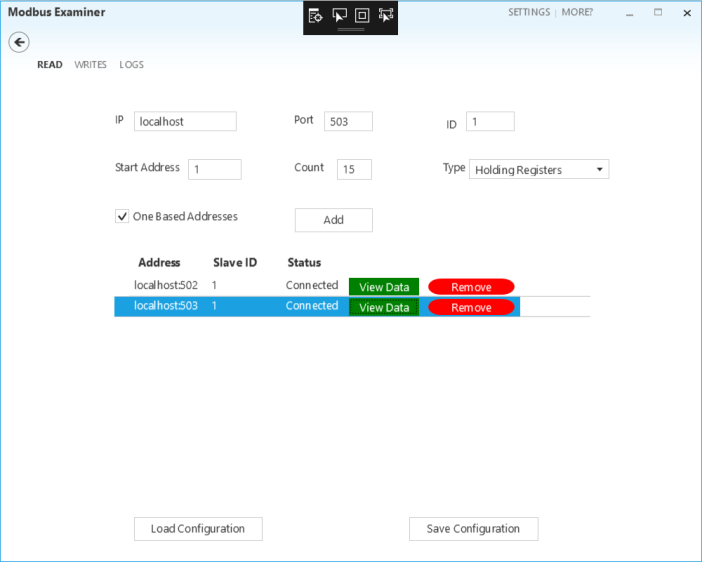Switch to the WRITES tab

pos(90,65)
